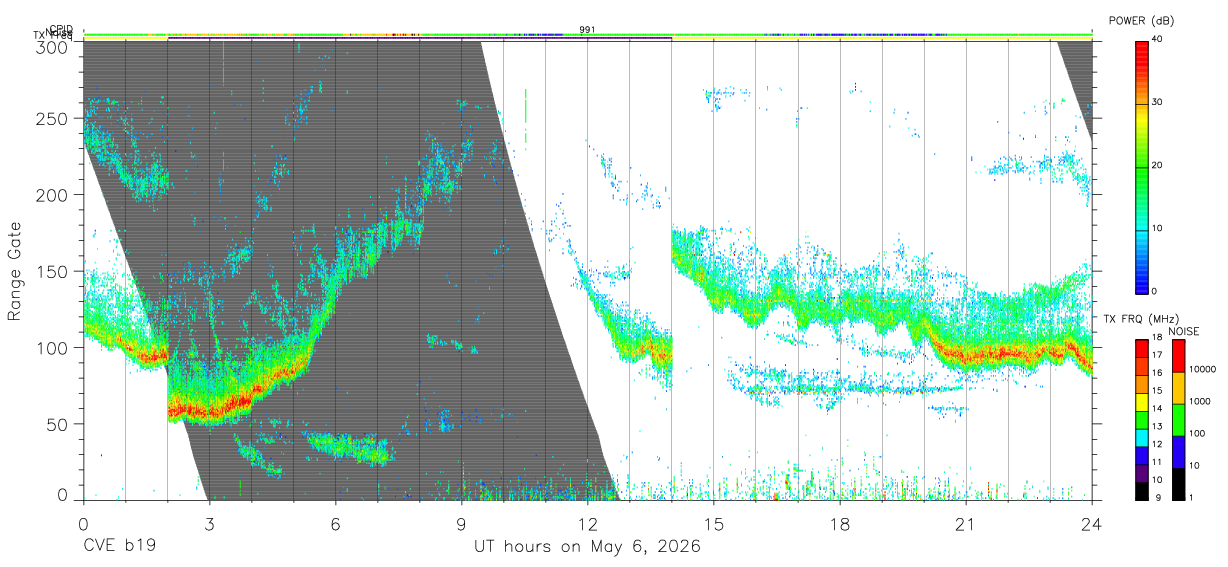The height and width of the screenshot is (567, 1228).
Task: Click the 11 MHz frequency label
Action: coord(1158,462)
